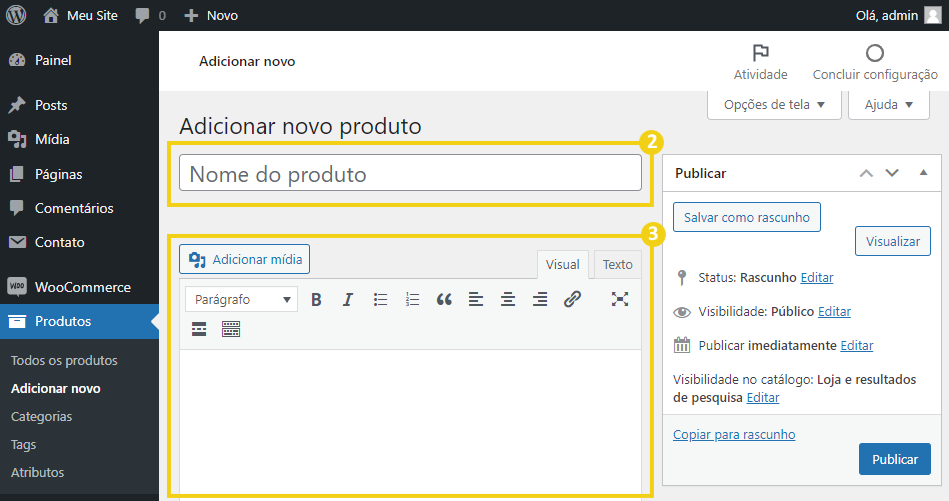949x501 pixels.
Task: Align text to center
Action: [x=508, y=300]
